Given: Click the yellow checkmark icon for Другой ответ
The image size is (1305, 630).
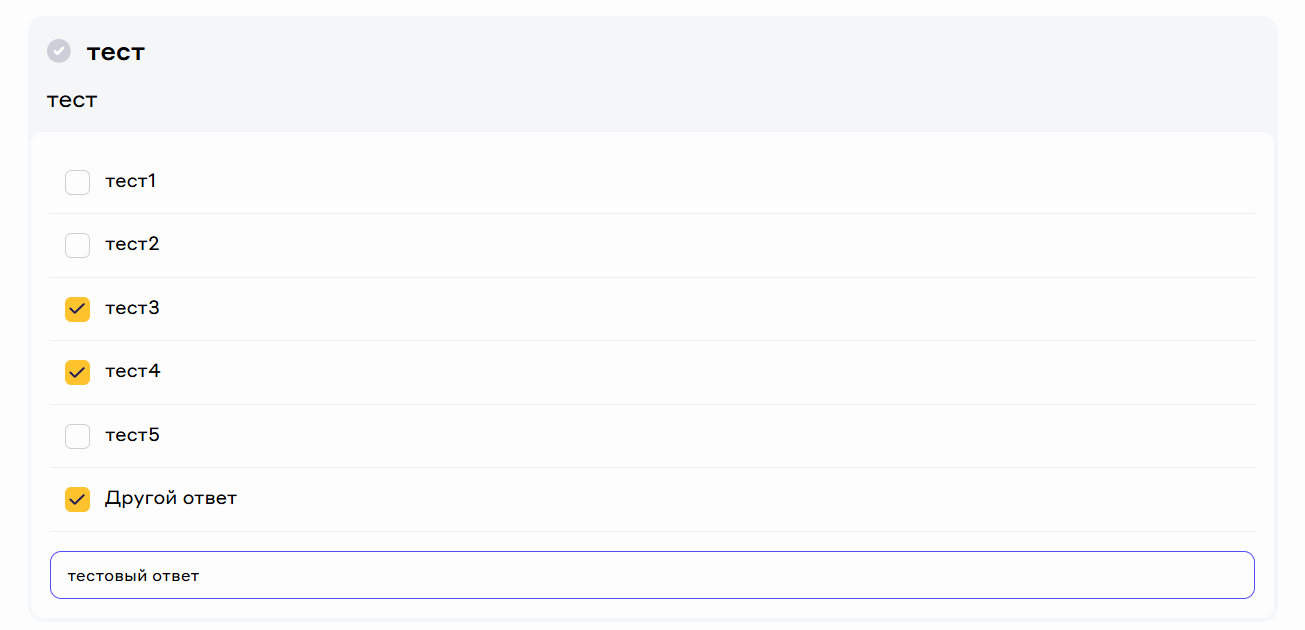Looking at the screenshot, I should [x=78, y=499].
